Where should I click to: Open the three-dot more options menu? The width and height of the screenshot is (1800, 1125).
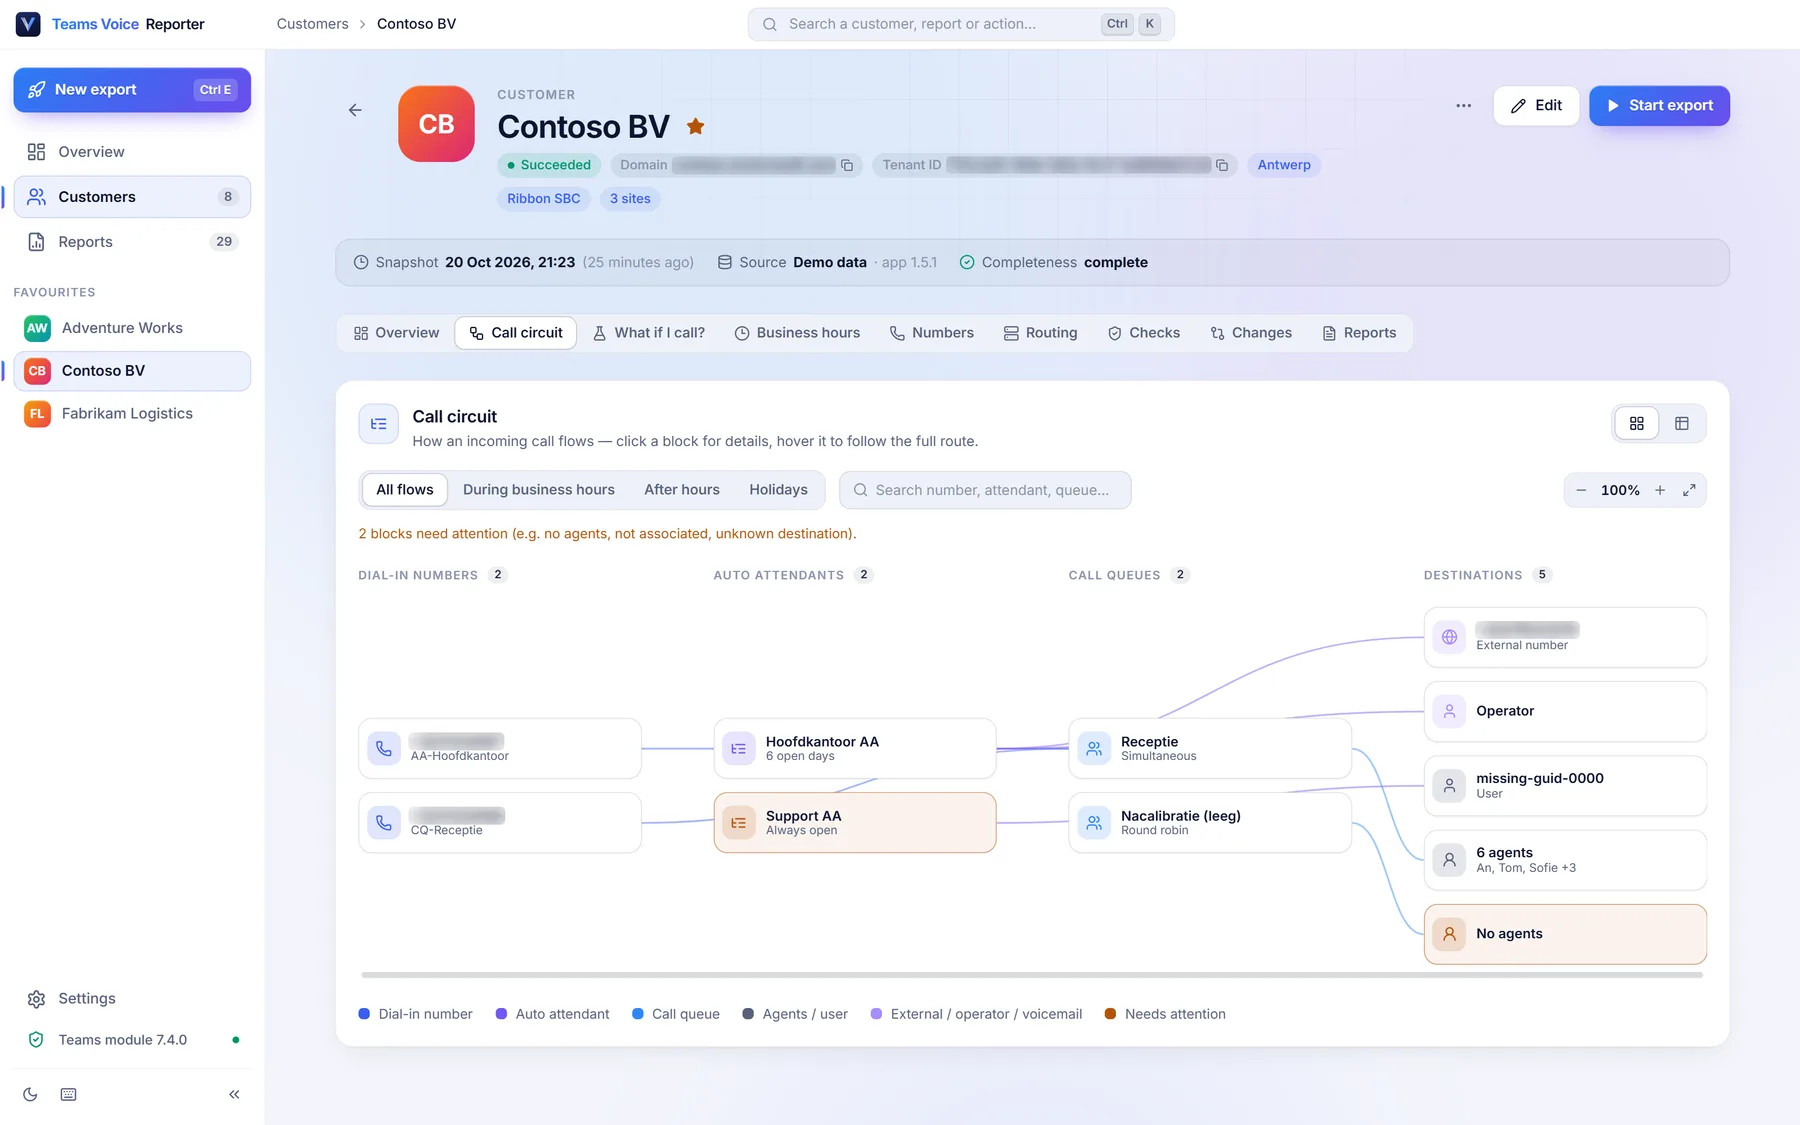(1464, 105)
